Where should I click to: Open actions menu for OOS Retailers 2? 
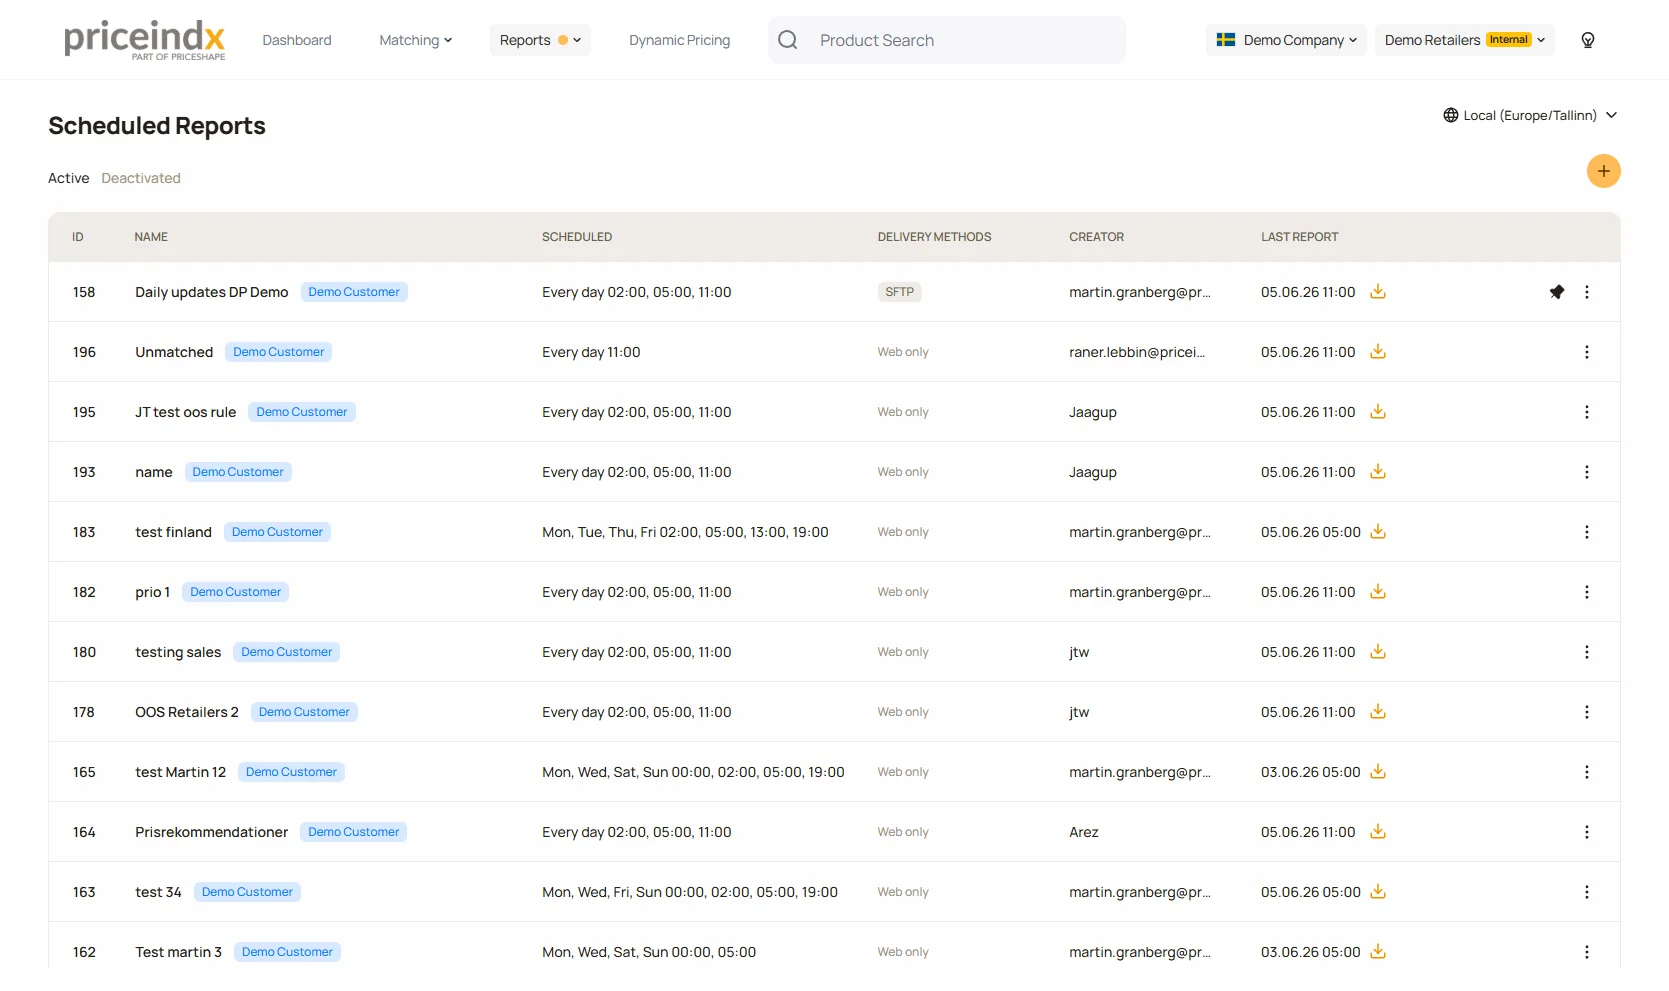pyautogui.click(x=1586, y=712)
